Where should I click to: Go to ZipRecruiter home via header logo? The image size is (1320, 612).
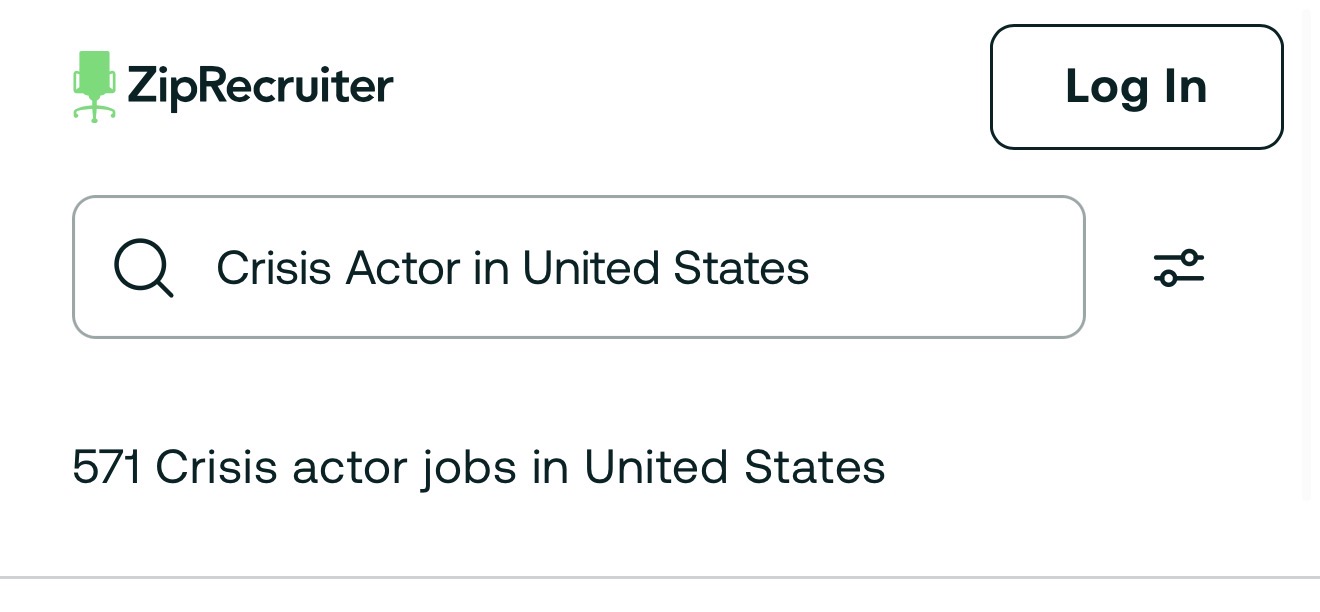click(x=233, y=86)
